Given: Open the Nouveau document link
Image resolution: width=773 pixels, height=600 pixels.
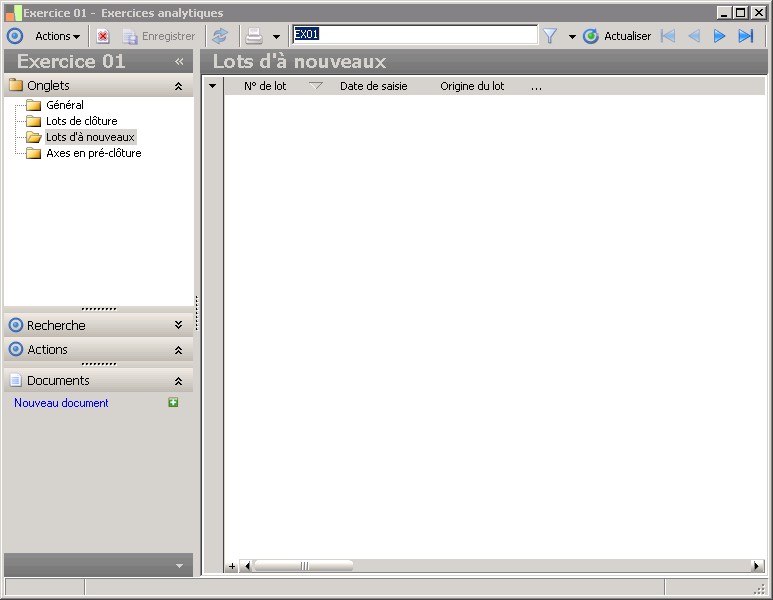Looking at the screenshot, I should 61,403.
